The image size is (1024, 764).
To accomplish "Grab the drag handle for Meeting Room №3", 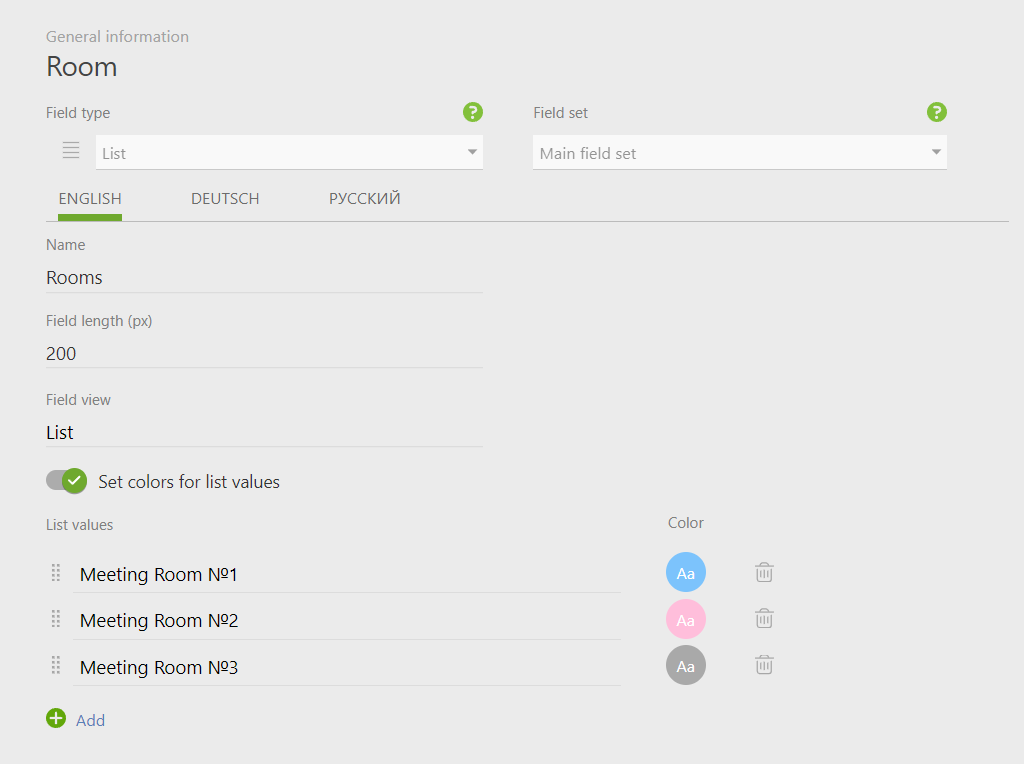I will [56, 665].
